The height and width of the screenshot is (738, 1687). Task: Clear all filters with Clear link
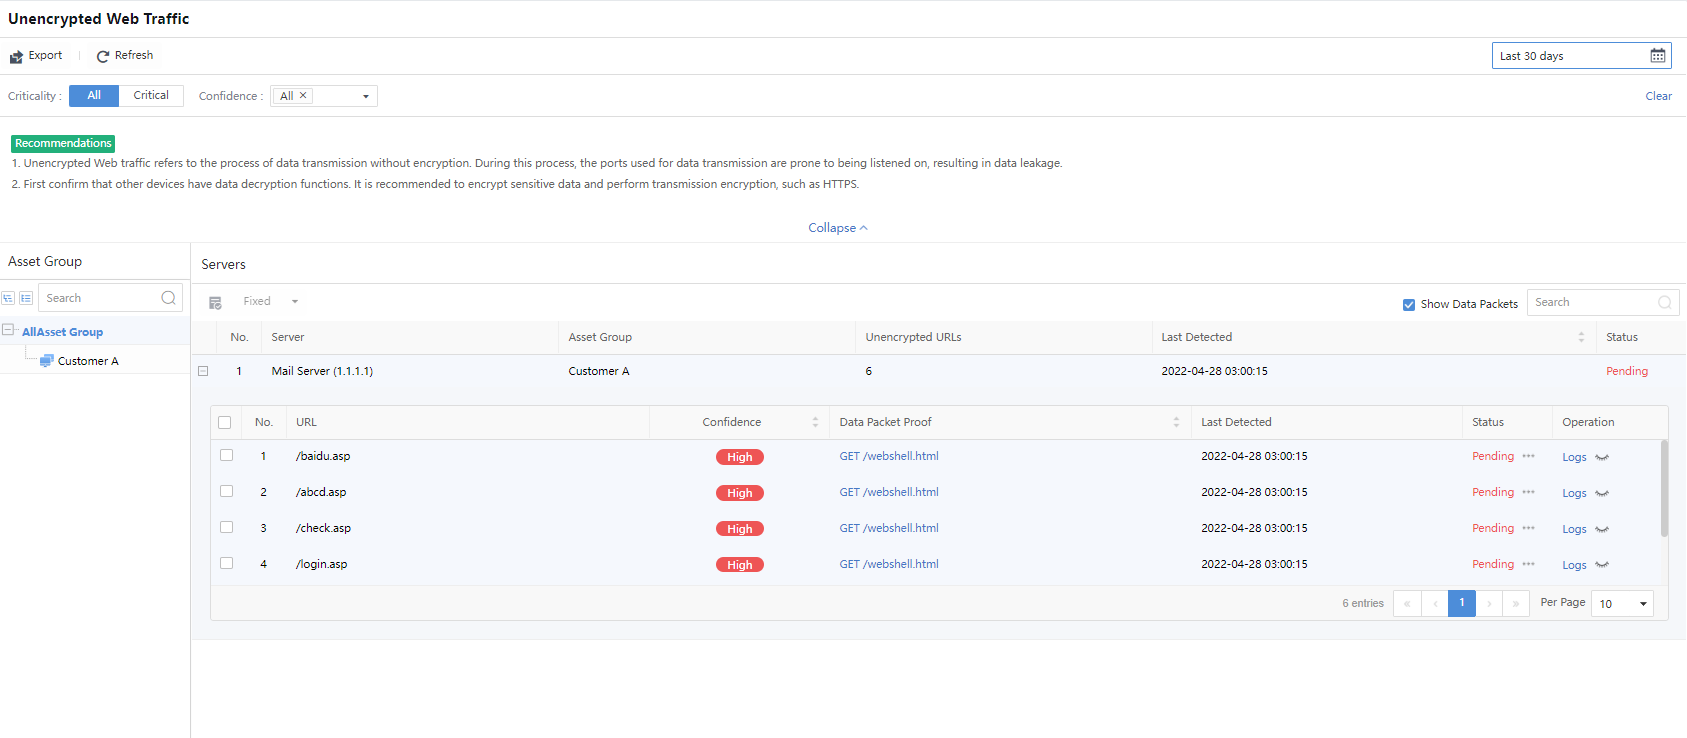pyautogui.click(x=1658, y=96)
